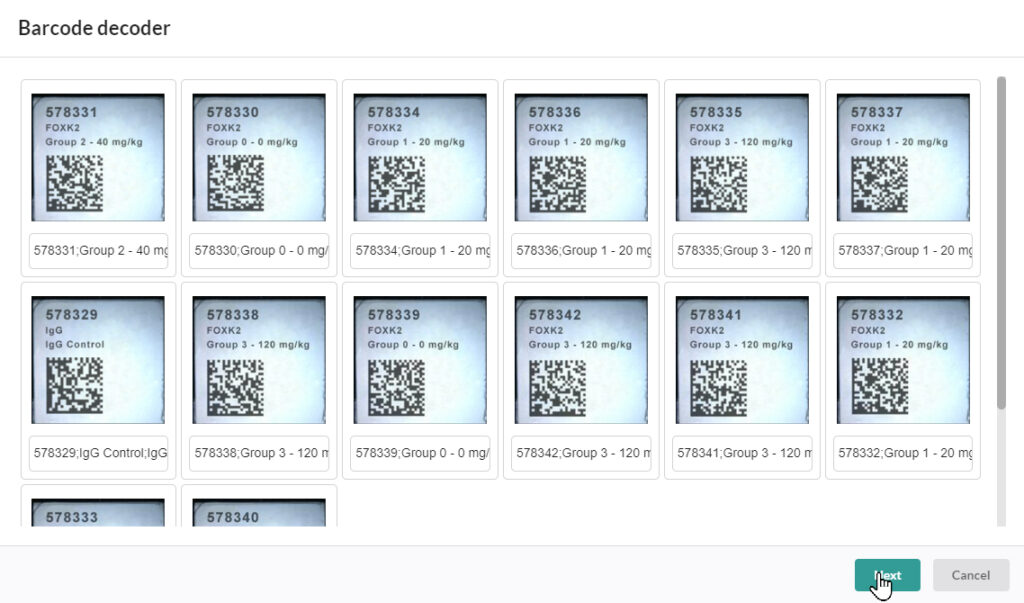
Task: Edit the decoded text for barcode 578342
Action: point(581,454)
